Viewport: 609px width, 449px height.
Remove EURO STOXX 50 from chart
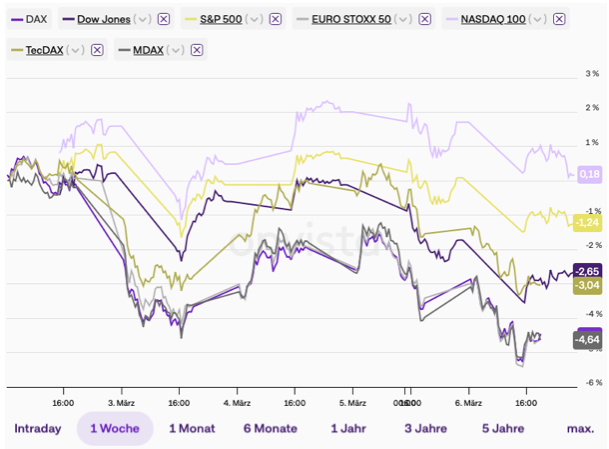click(425, 19)
